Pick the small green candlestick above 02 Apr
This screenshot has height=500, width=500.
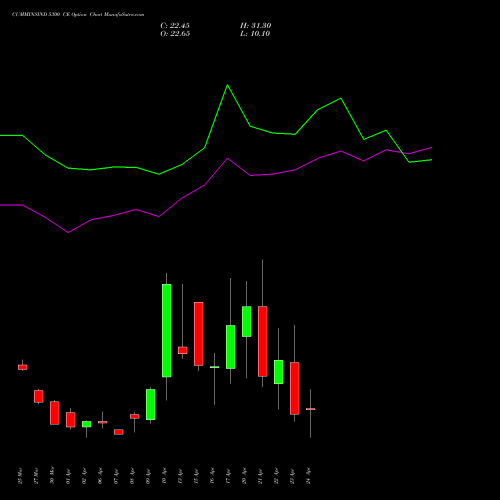click(x=87, y=424)
